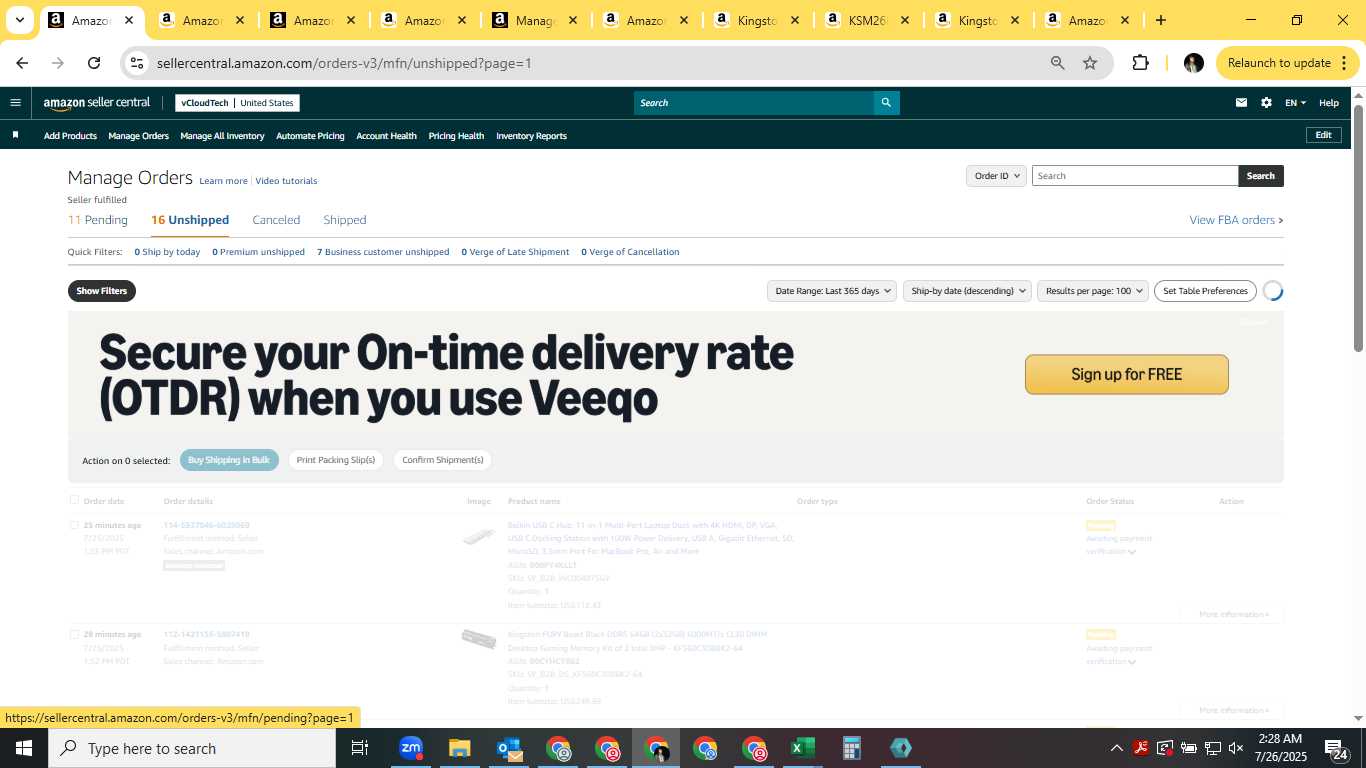This screenshot has width=1366, height=768.
Task: Toggle the speaker volume tray icon
Action: point(1236,748)
